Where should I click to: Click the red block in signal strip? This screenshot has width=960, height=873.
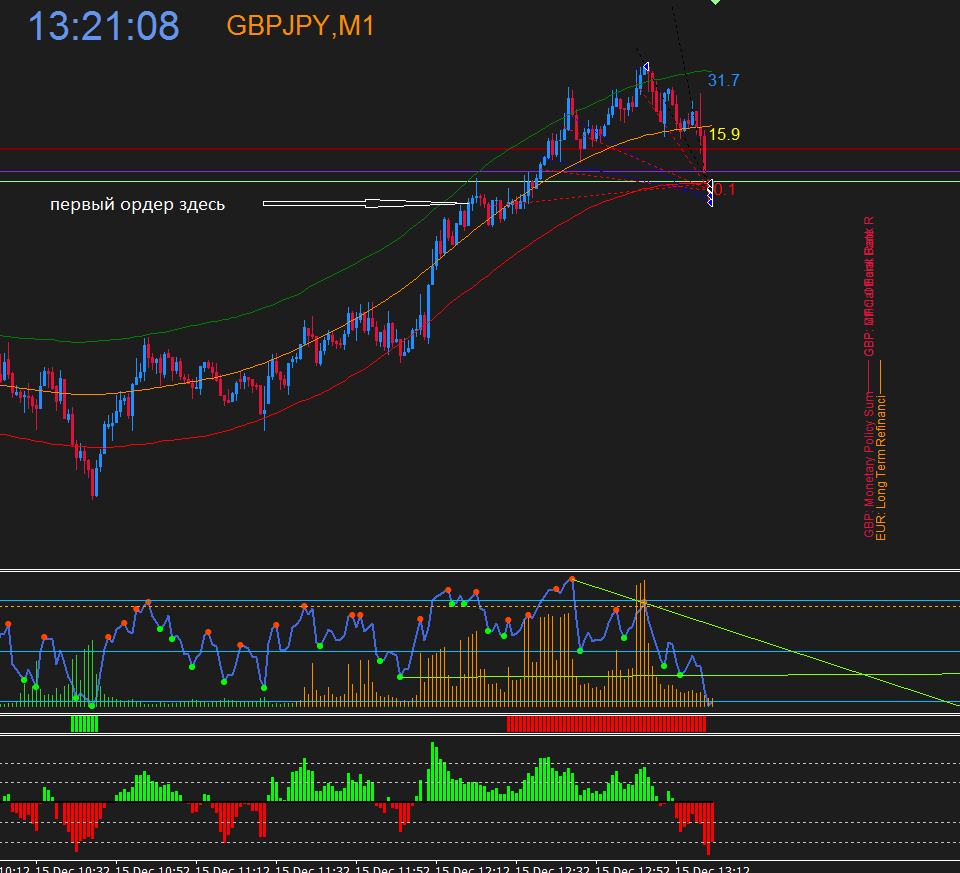606,724
